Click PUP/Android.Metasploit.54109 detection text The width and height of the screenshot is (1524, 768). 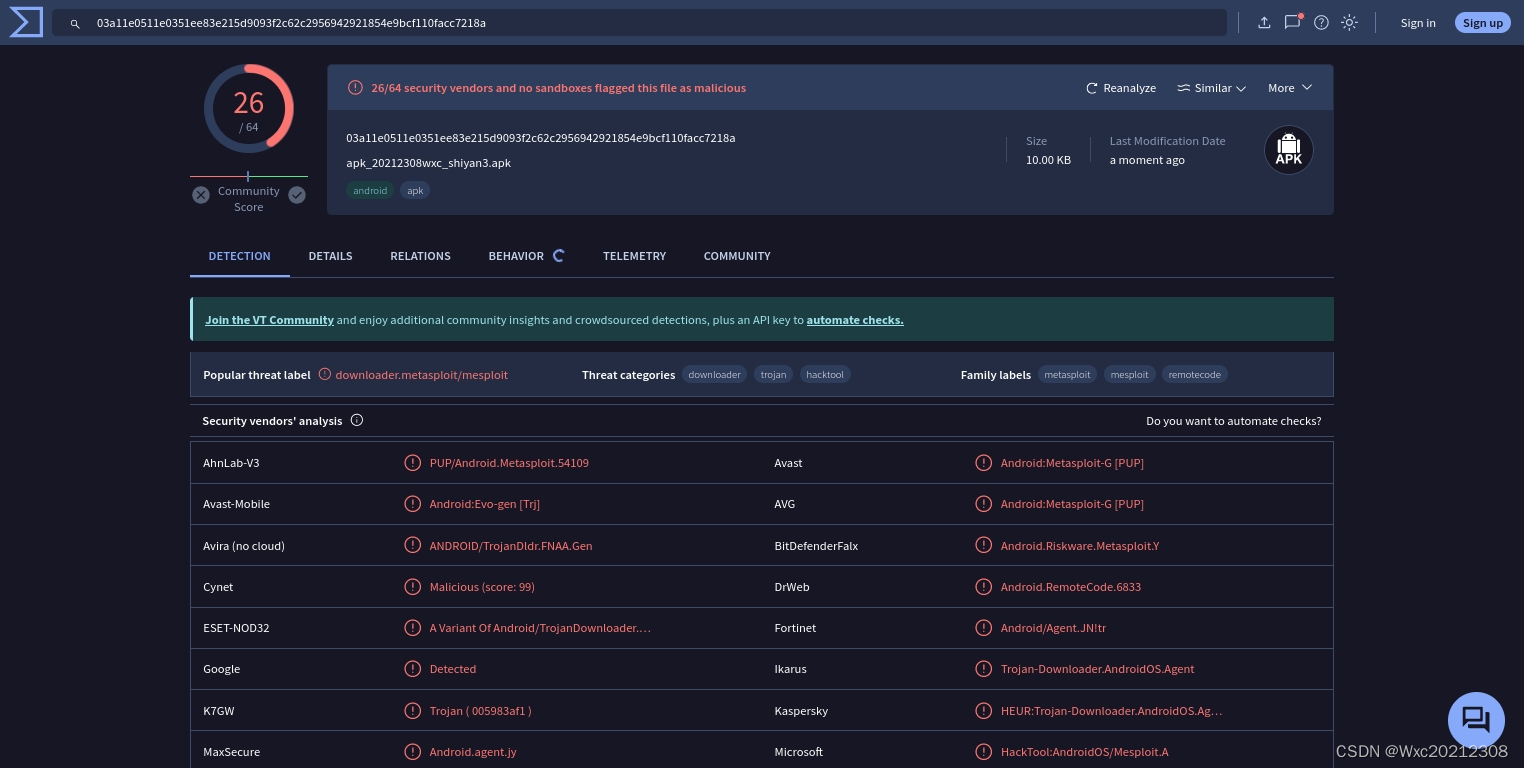509,463
